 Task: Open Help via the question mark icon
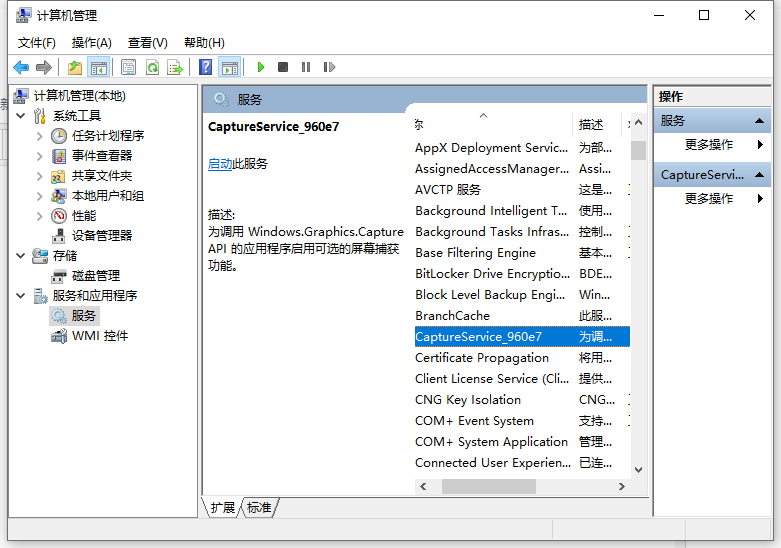pyautogui.click(x=205, y=67)
